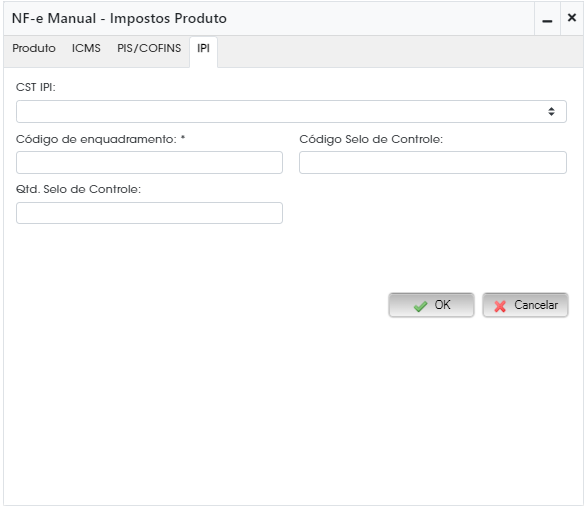Go to the PIS/COFINS tab
This screenshot has width=587, height=509.
tap(149, 48)
